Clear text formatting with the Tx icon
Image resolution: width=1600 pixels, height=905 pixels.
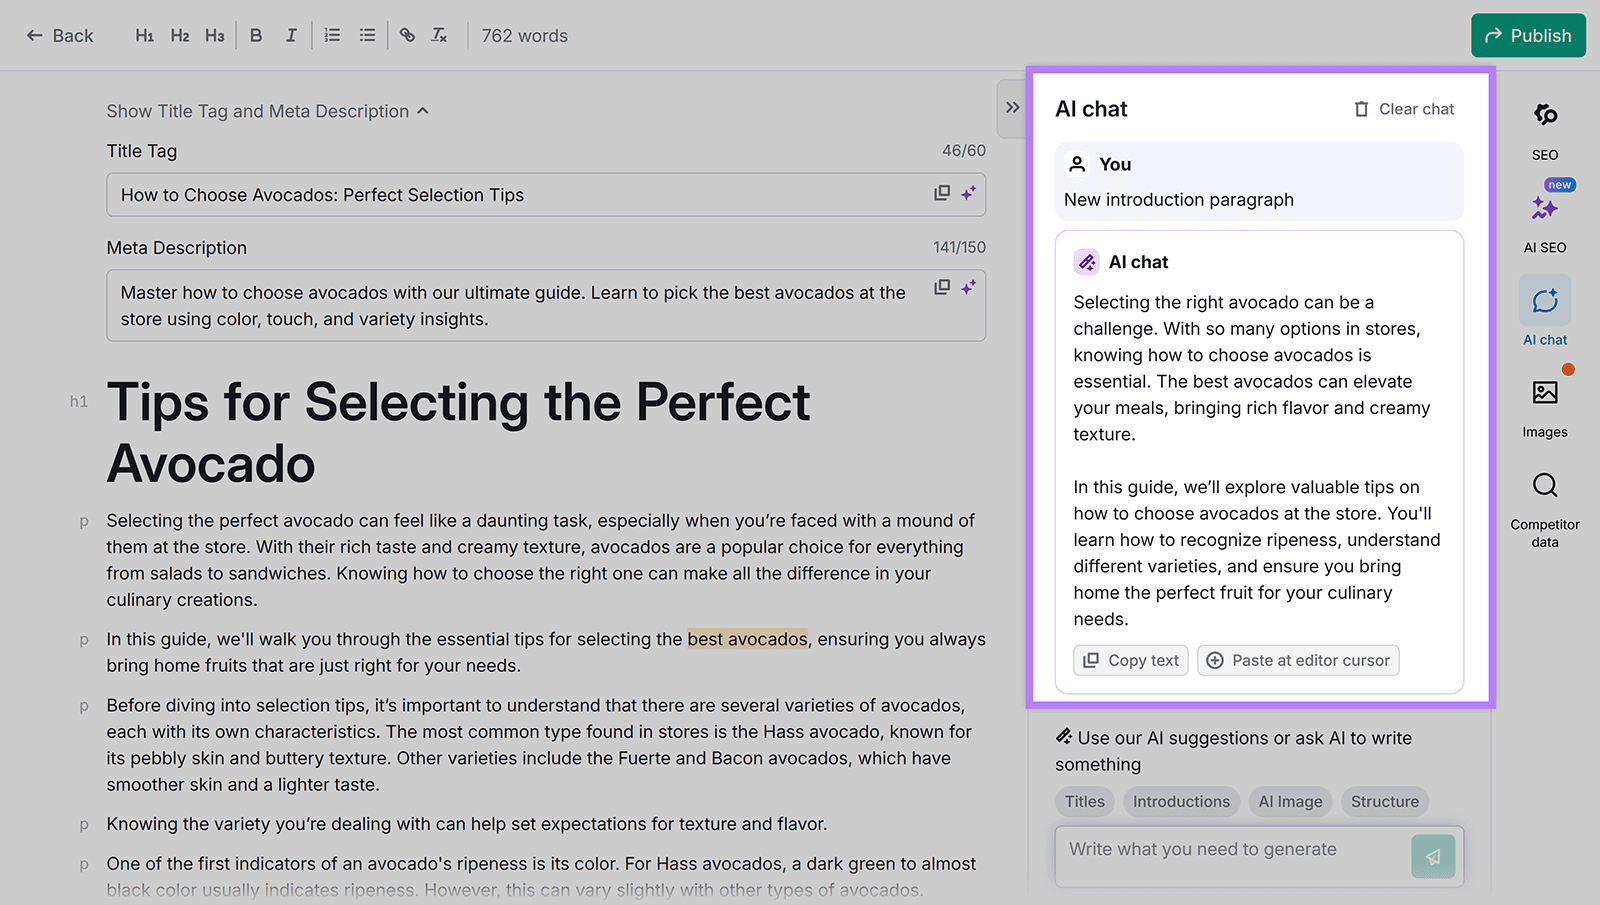tap(439, 34)
